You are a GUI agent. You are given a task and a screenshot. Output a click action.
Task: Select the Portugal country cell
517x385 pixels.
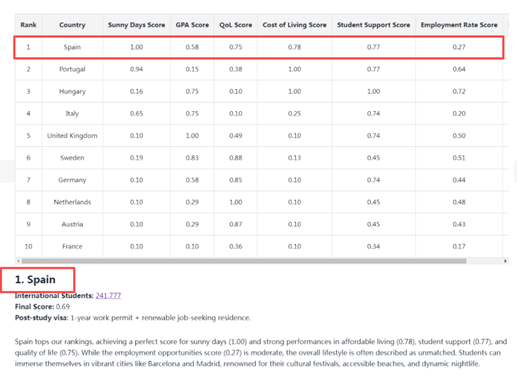72,69
